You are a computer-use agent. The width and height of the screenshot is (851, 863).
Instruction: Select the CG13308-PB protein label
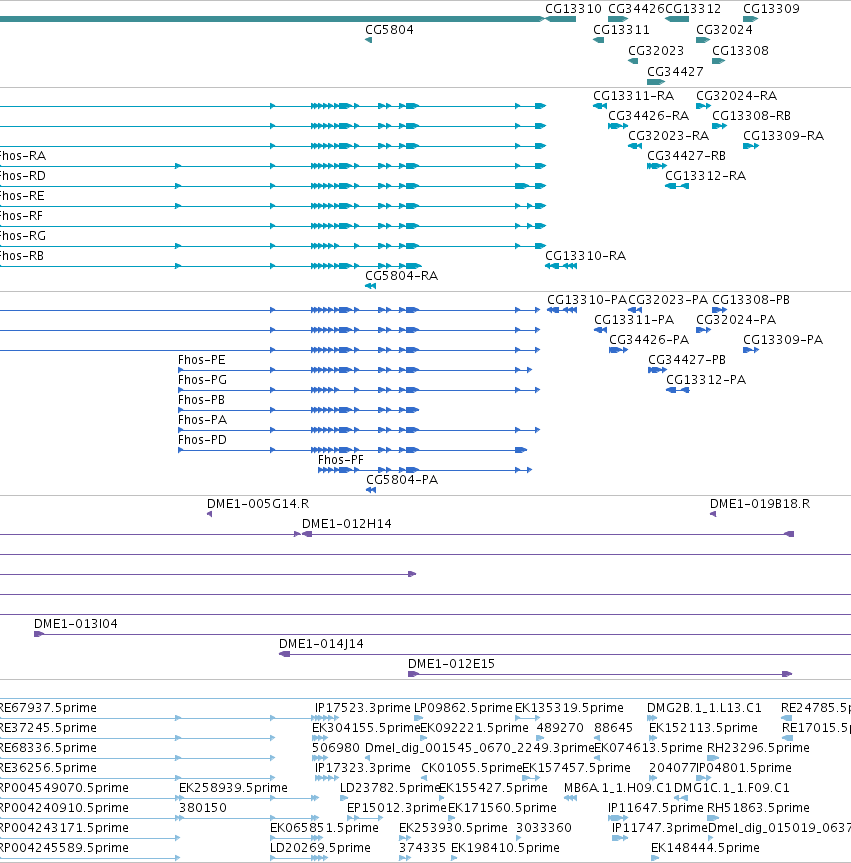click(x=751, y=300)
